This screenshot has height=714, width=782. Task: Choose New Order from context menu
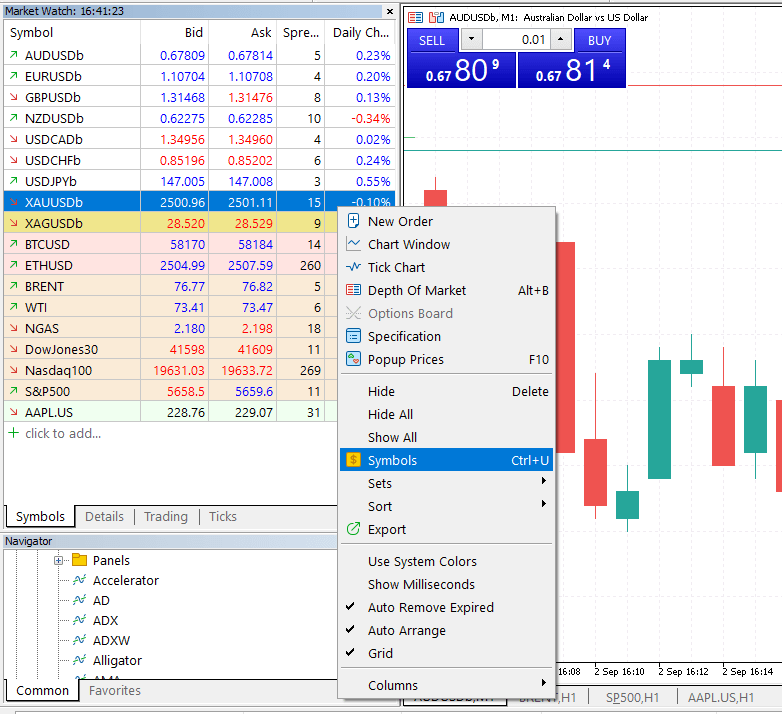coord(446,221)
